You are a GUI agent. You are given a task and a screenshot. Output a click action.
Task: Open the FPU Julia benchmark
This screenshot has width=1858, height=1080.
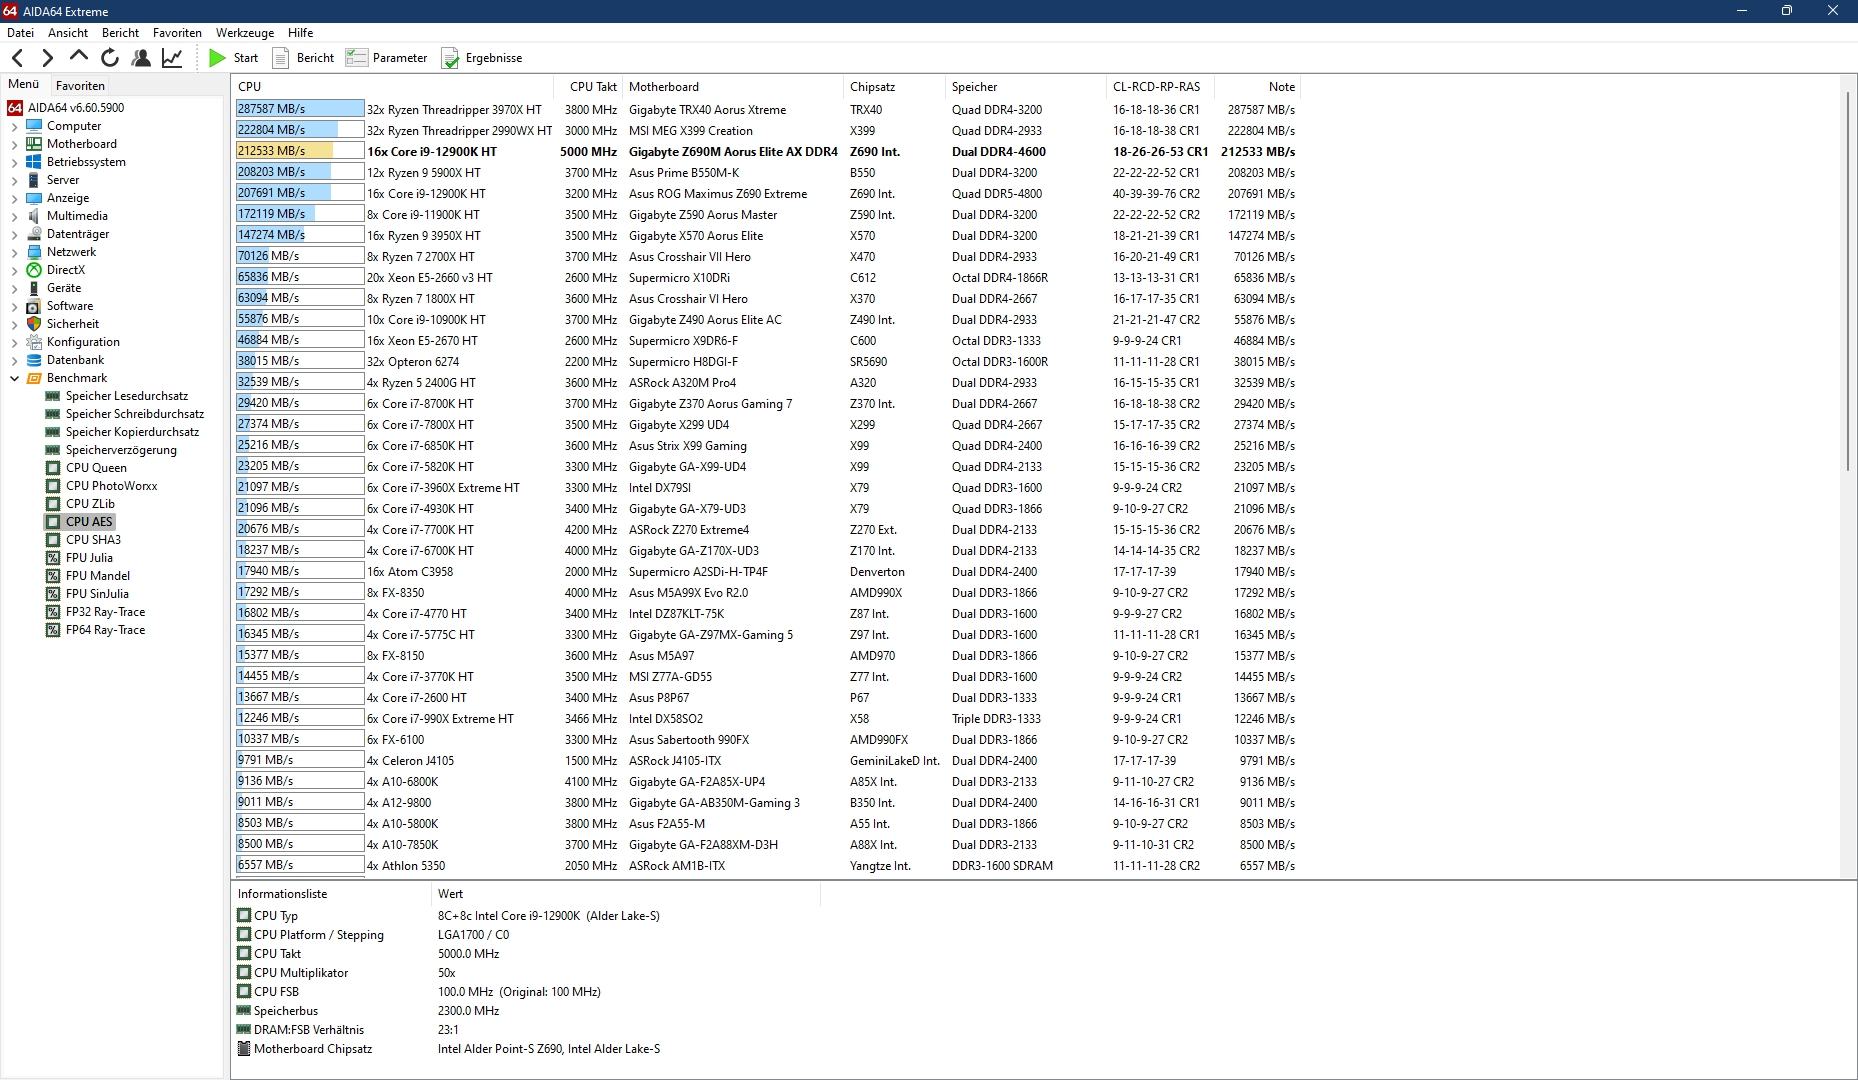(89, 558)
